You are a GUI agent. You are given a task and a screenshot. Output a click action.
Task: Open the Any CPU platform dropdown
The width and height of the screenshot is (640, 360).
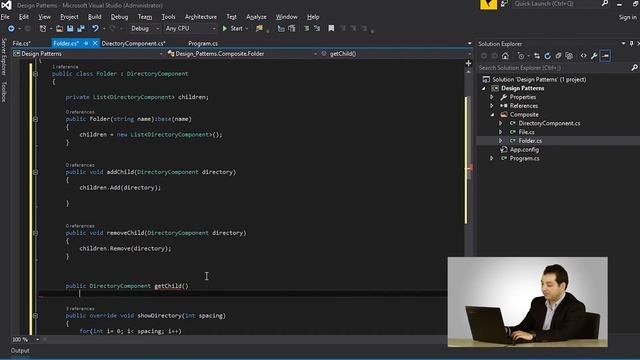click(190, 29)
